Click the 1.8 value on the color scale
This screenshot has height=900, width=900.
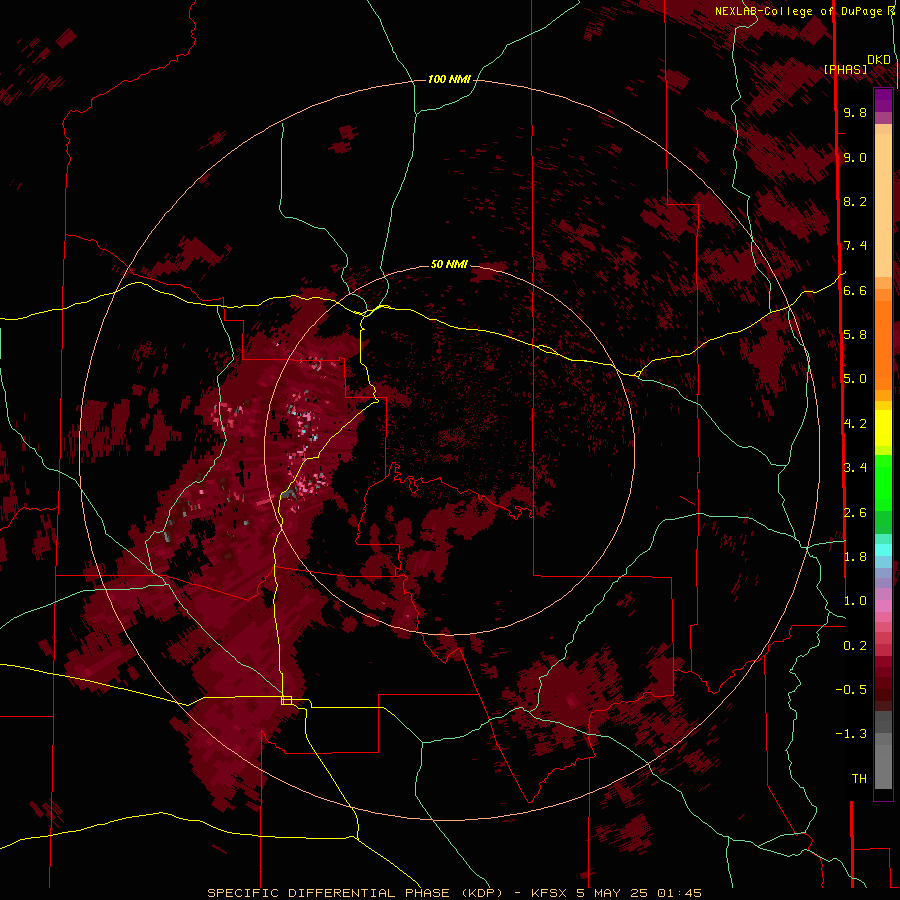(x=855, y=557)
